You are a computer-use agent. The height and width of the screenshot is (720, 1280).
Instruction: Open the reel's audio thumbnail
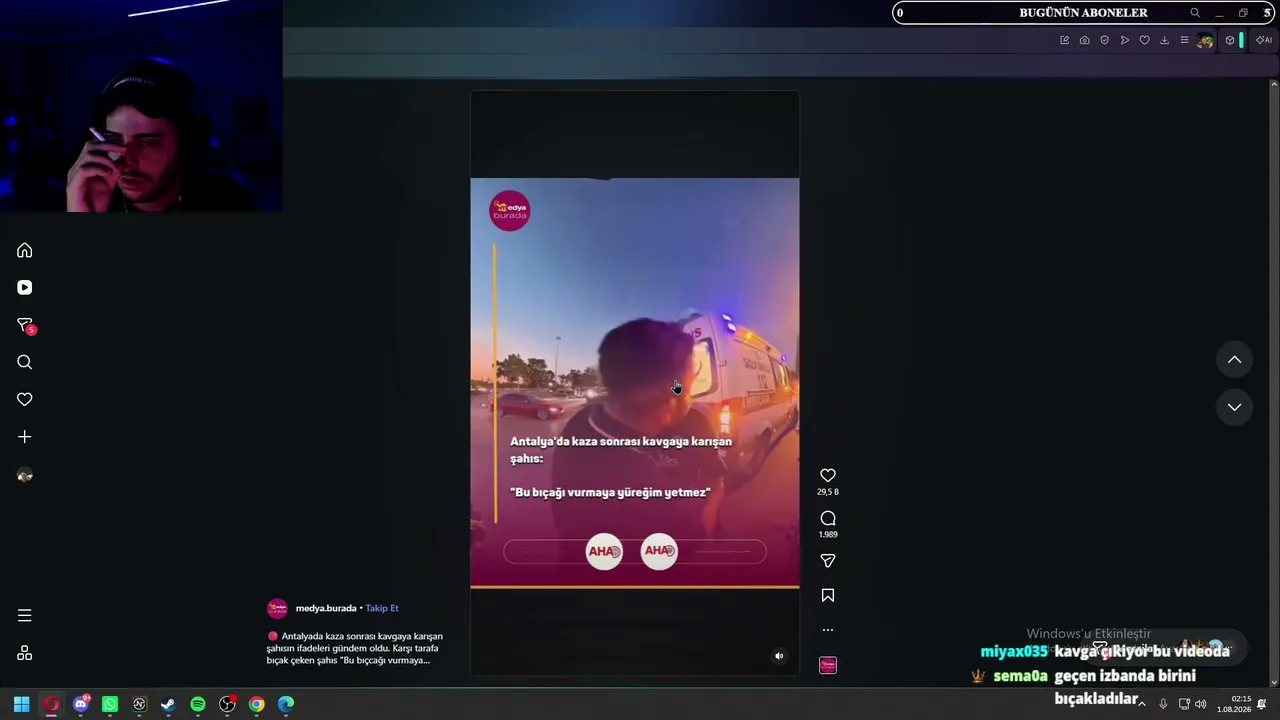[828, 665]
